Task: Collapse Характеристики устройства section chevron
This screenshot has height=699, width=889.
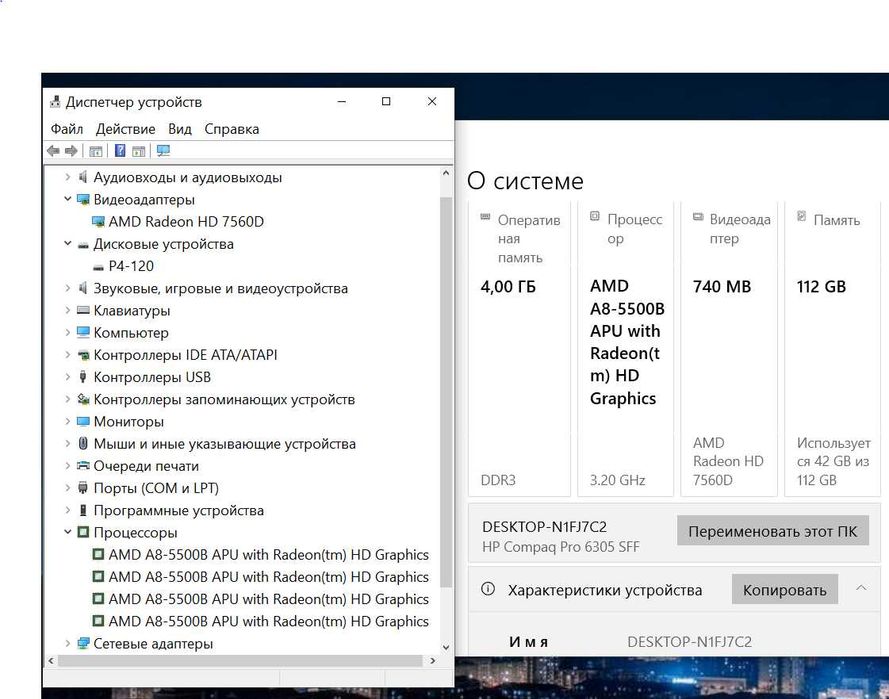Action: point(861,588)
